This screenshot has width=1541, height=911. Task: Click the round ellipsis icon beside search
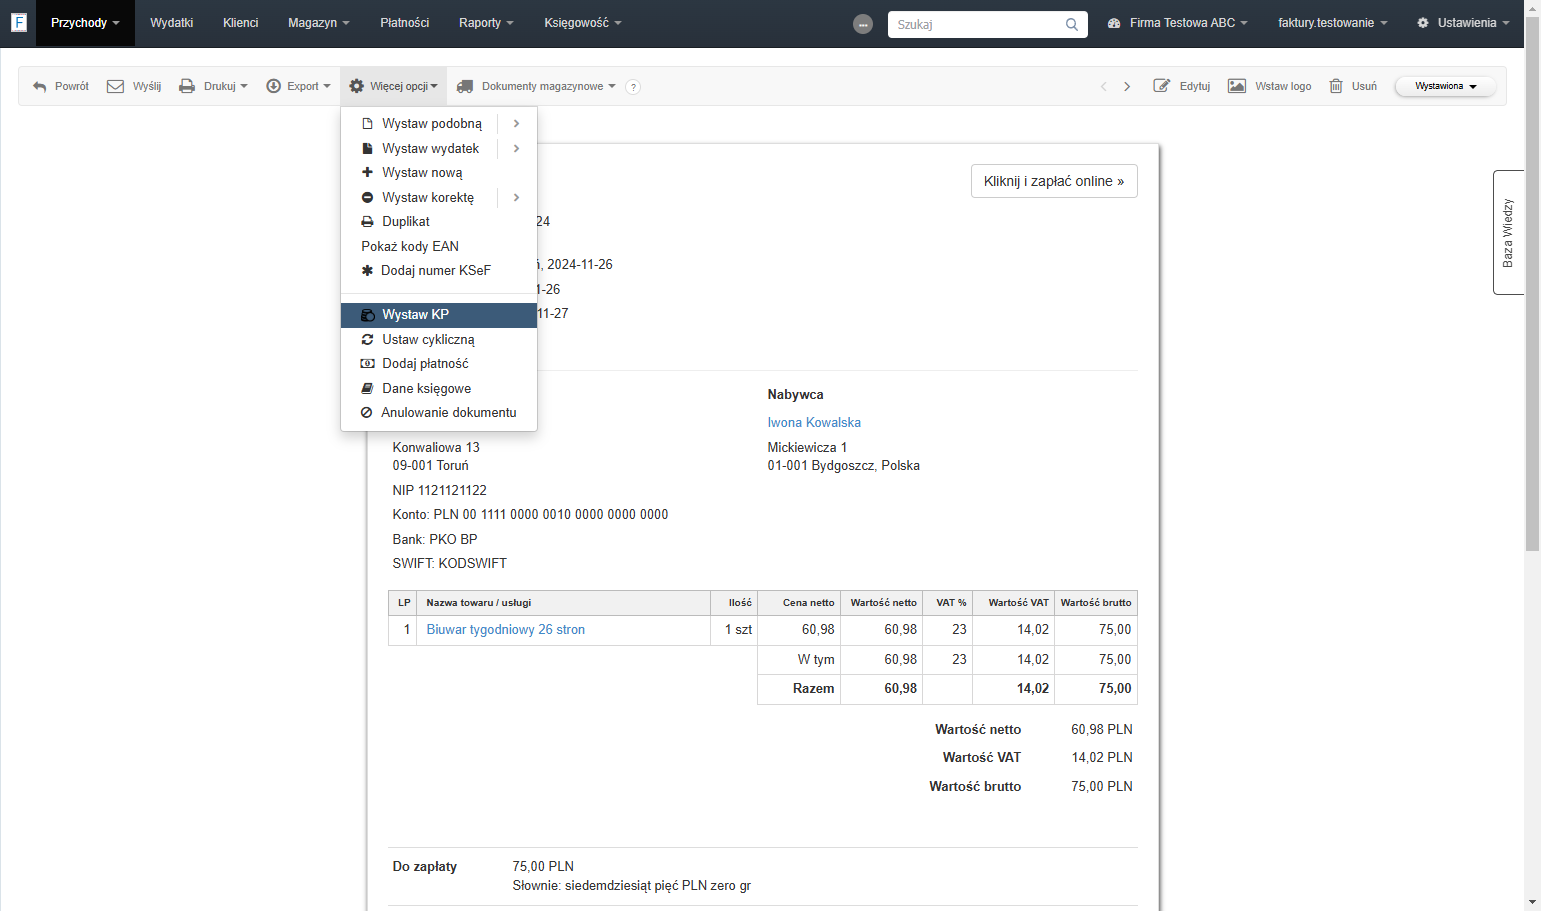point(863,24)
